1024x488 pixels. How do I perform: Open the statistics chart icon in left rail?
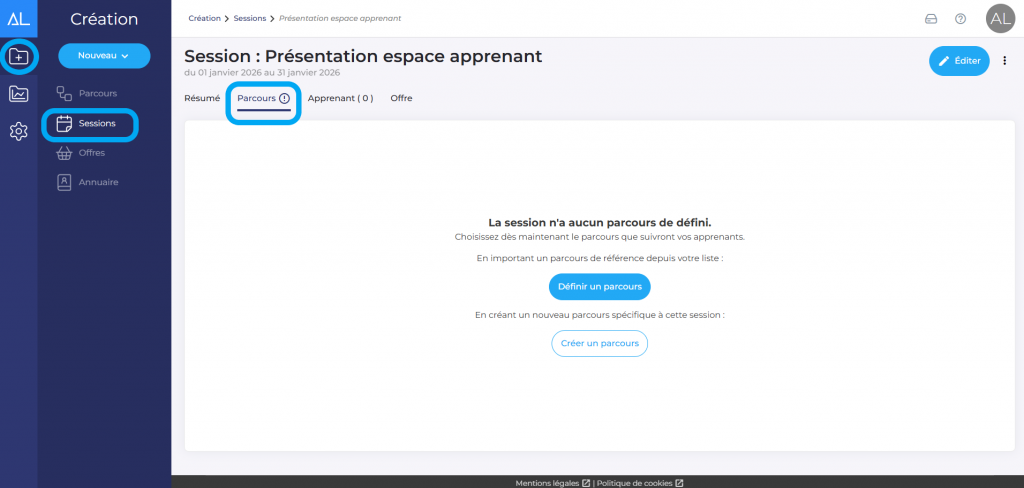[18, 94]
